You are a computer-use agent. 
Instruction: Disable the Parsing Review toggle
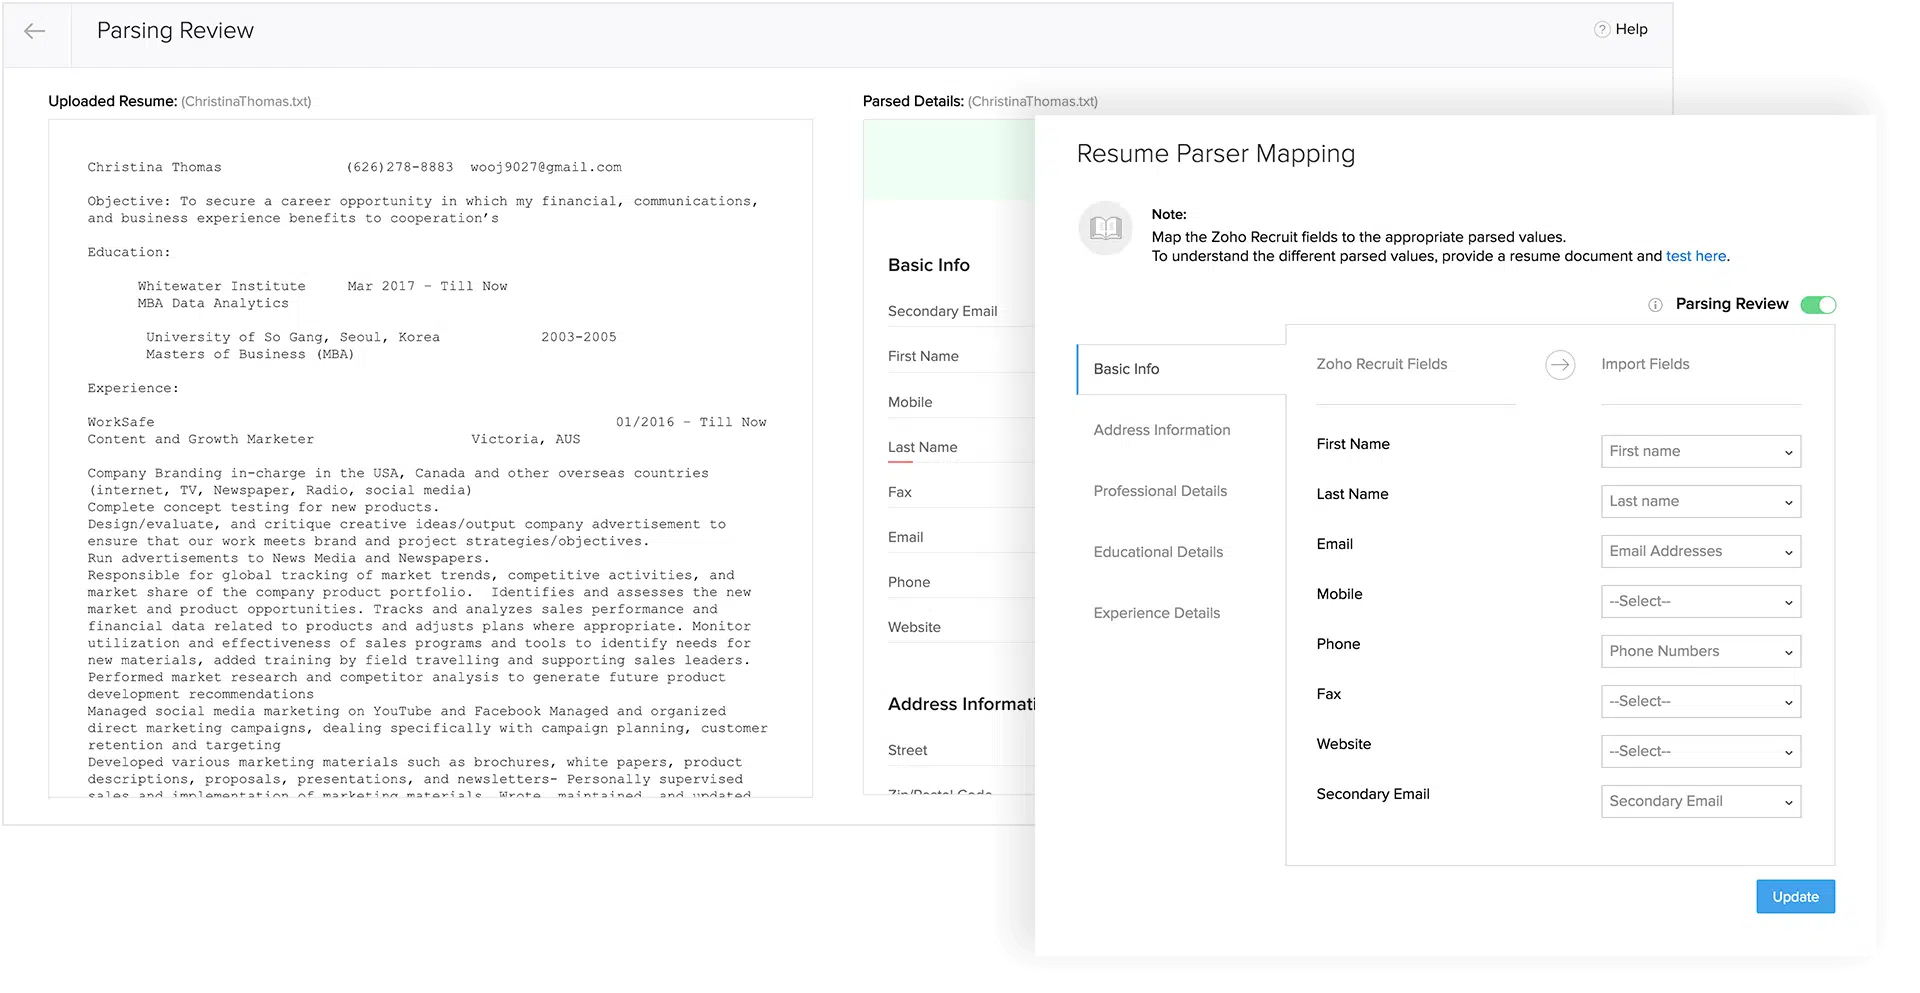tap(1820, 305)
